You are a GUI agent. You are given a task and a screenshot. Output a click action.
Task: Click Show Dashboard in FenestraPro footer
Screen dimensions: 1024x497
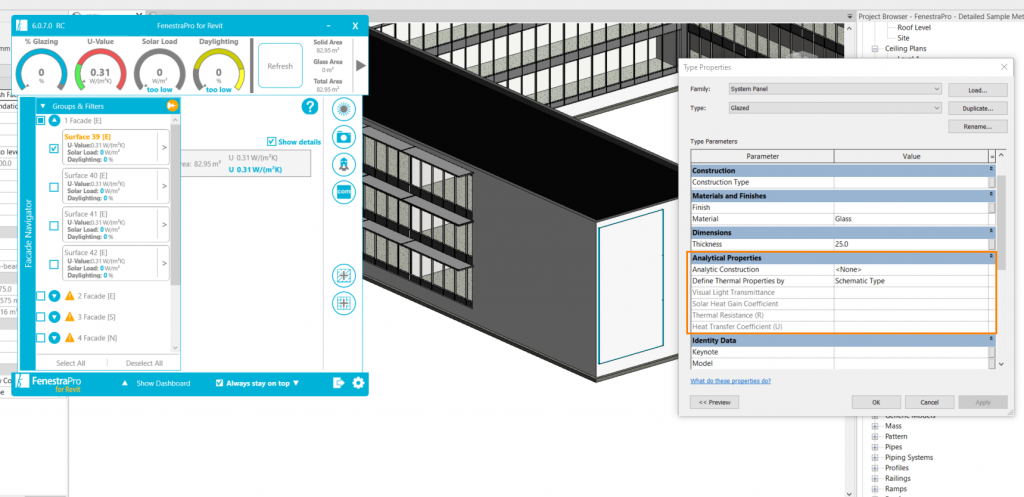tap(163, 383)
